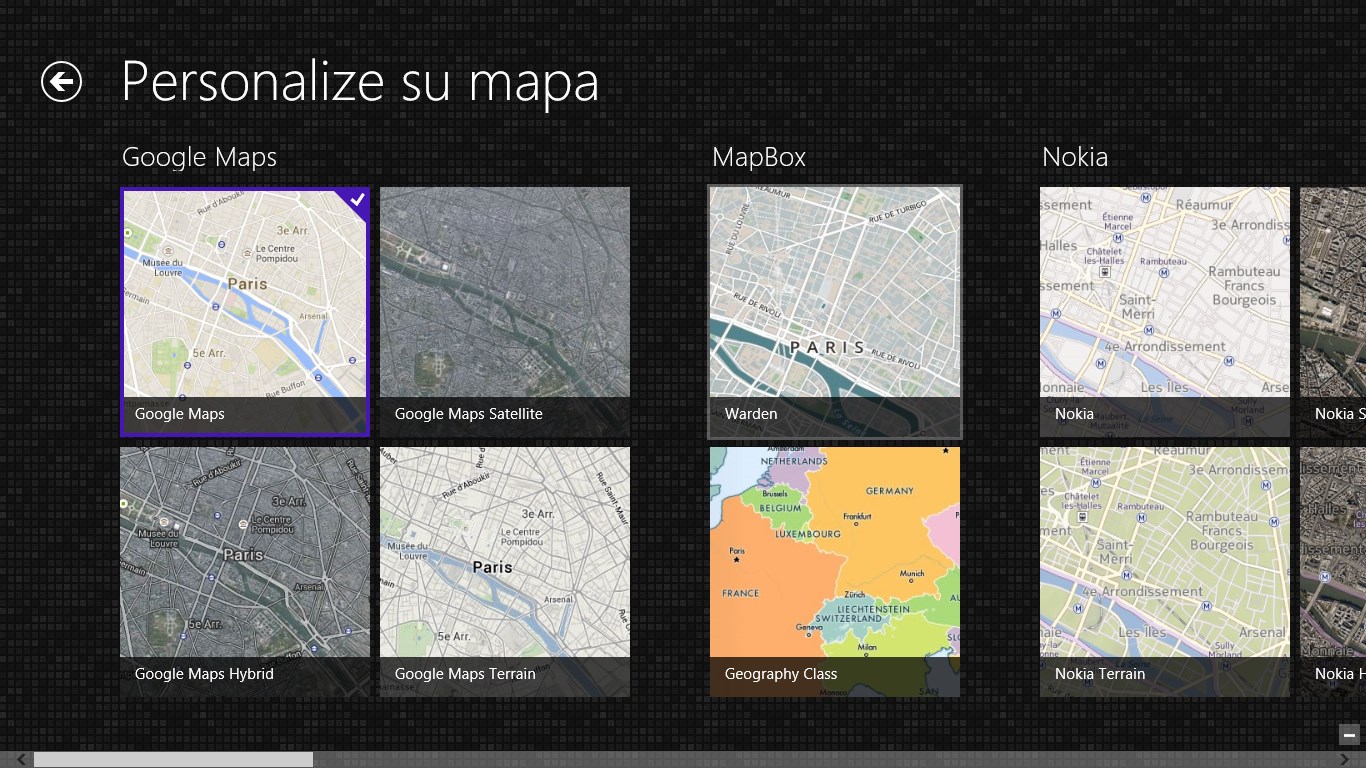Choose the MapBox Warden map style

point(835,312)
